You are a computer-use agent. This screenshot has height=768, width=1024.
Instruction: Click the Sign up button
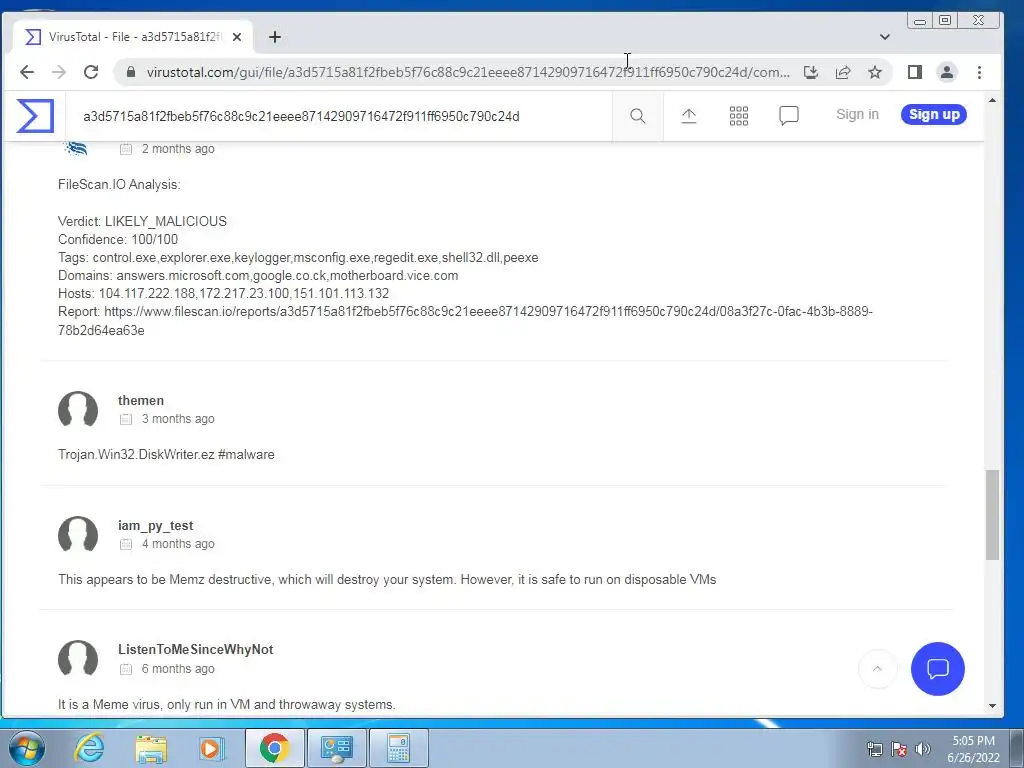pyautogui.click(x=934, y=114)
